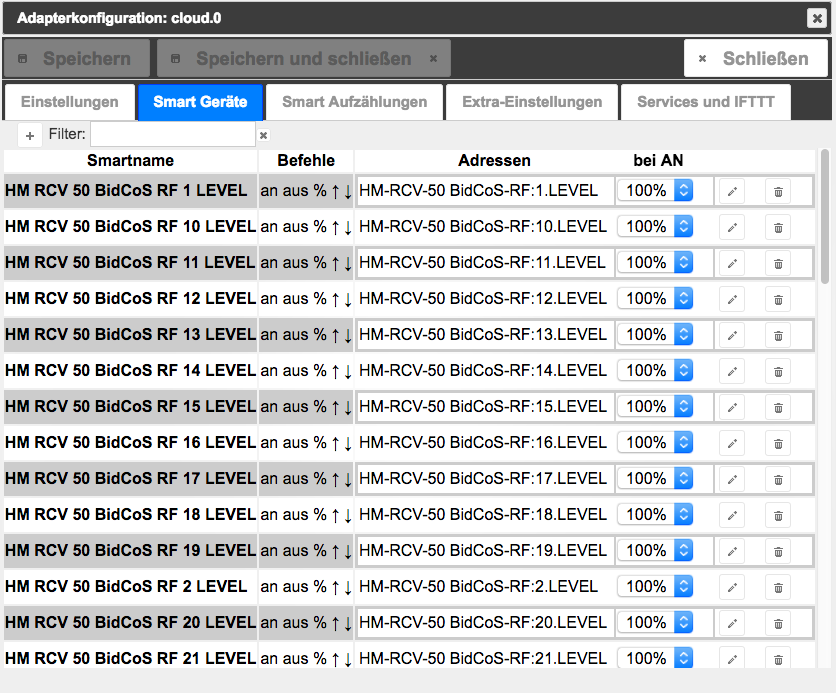Screen dimensions: 836x693
Task: Delete RF 17 LEVEL entry
Action: click(778, 479)
